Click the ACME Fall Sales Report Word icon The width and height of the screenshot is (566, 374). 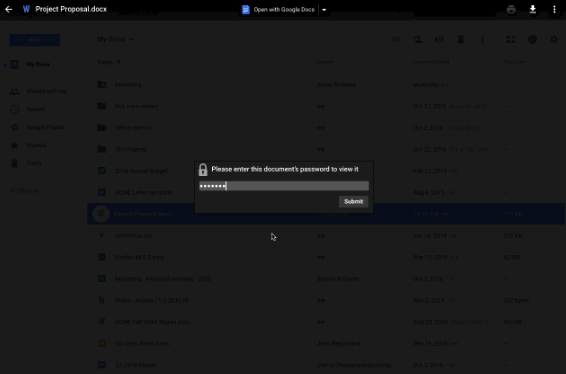(x=102, y=321)
